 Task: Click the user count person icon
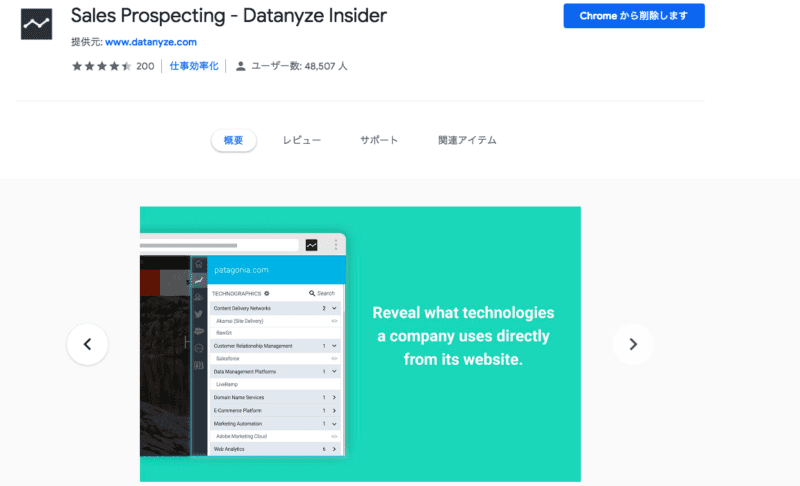click(x=240, y=66)
